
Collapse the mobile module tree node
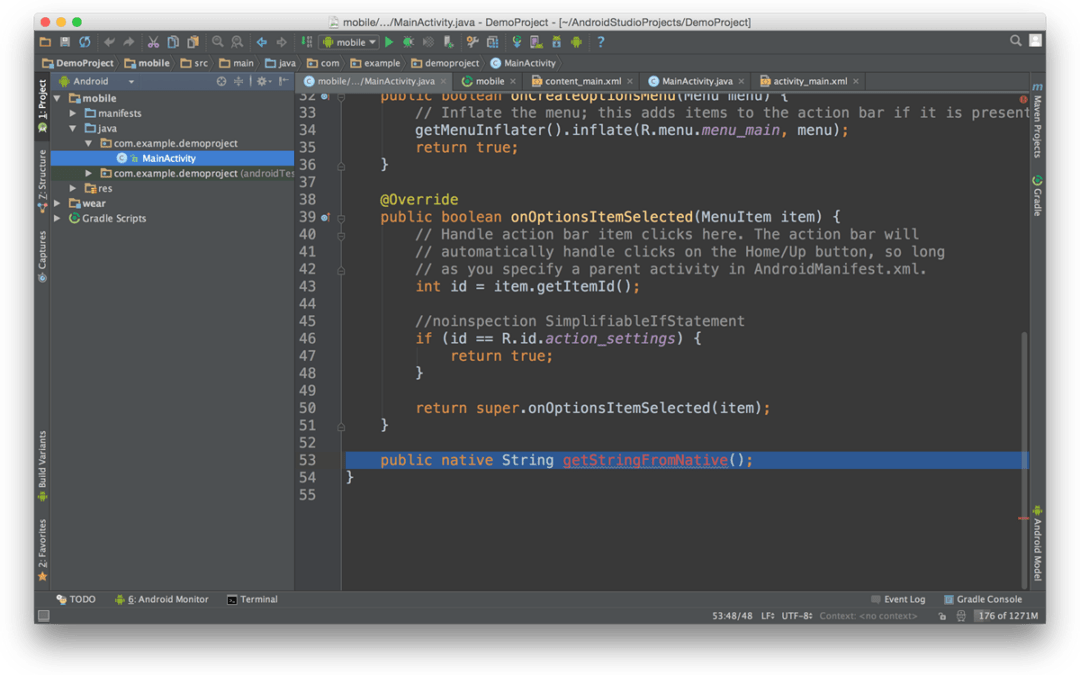pyautogui.click(x=58, y=98)
